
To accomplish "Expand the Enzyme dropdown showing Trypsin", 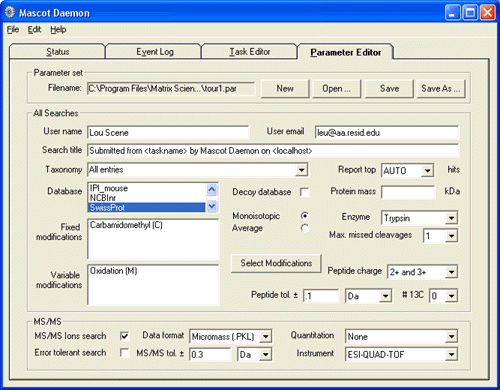I will 451,218.
